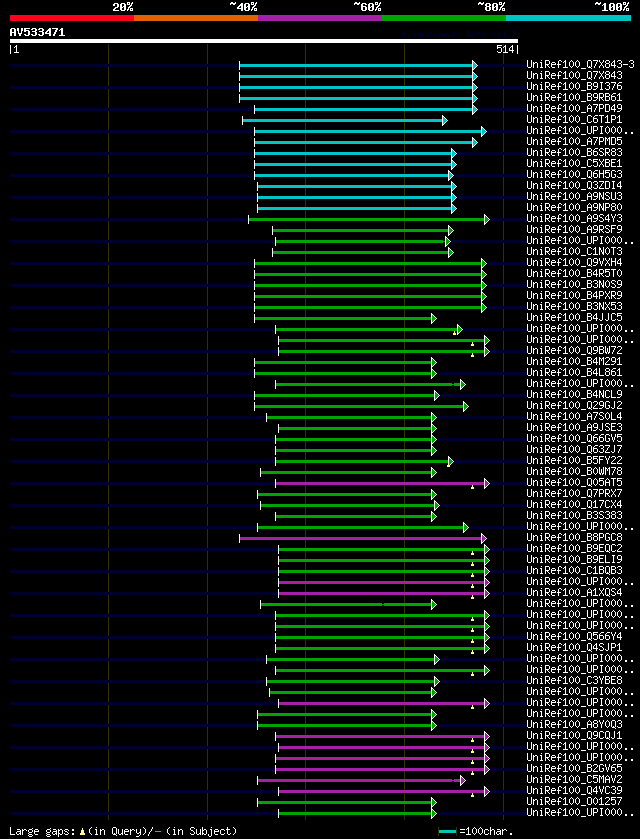Open the UniRef100_A8Y0Q3 hit label
Image resolution: width=640 pixels, height=839 pixels.
coord(575,724)
